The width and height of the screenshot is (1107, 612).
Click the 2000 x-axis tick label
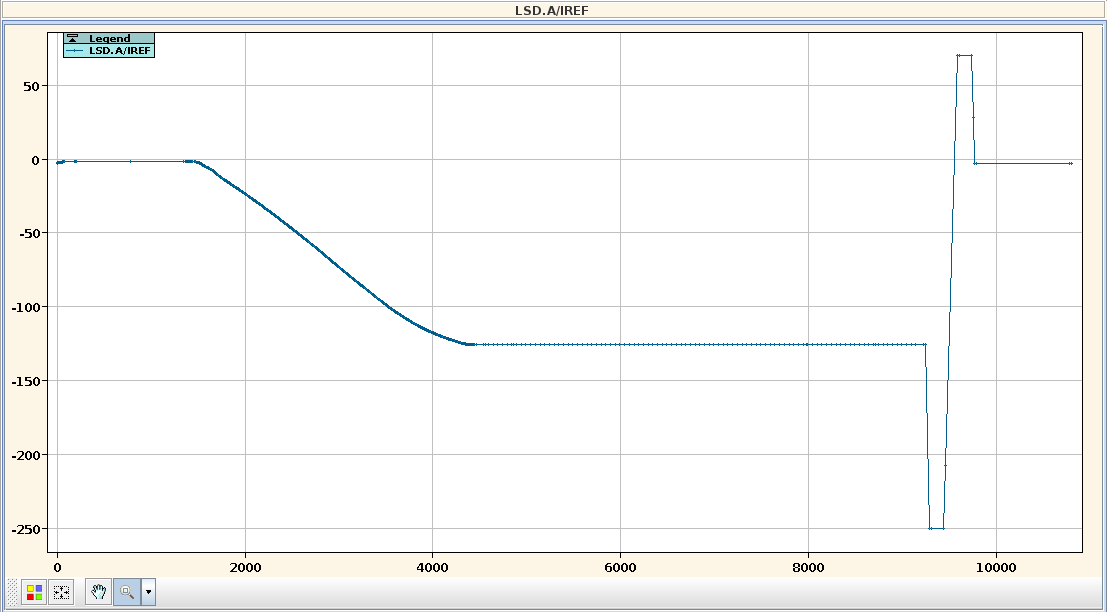tap(245, 566)
